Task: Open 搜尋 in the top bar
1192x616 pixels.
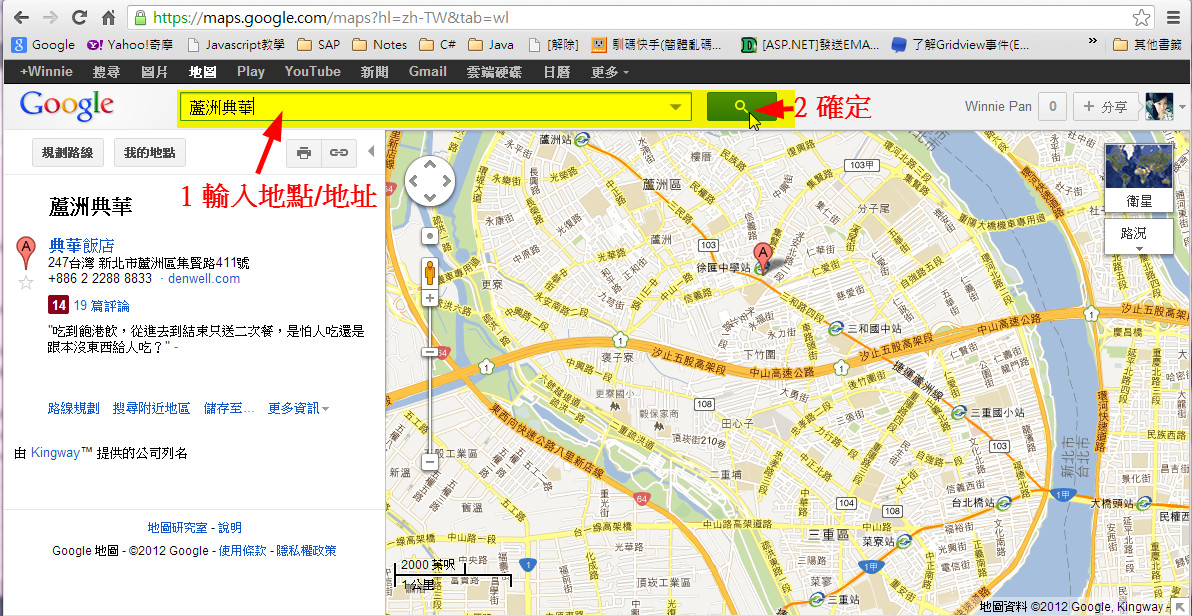Action: point(106,71)
